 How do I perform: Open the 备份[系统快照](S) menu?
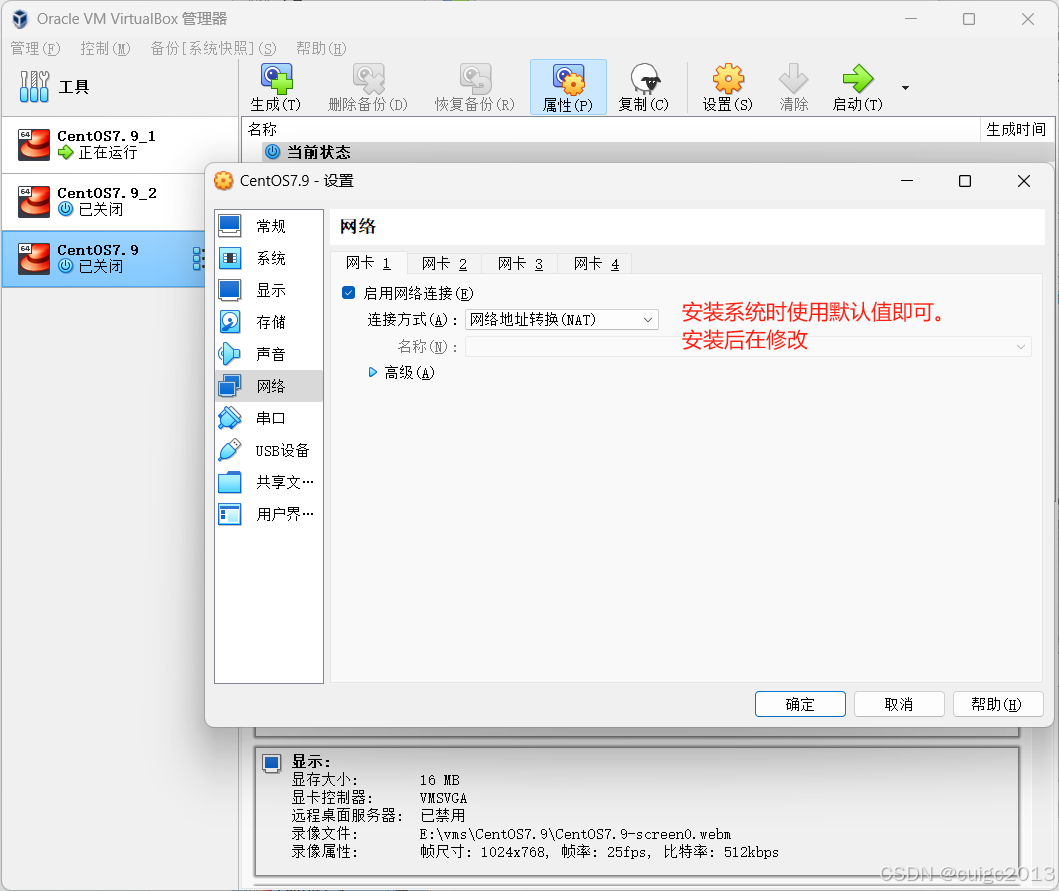click(213, 49)
